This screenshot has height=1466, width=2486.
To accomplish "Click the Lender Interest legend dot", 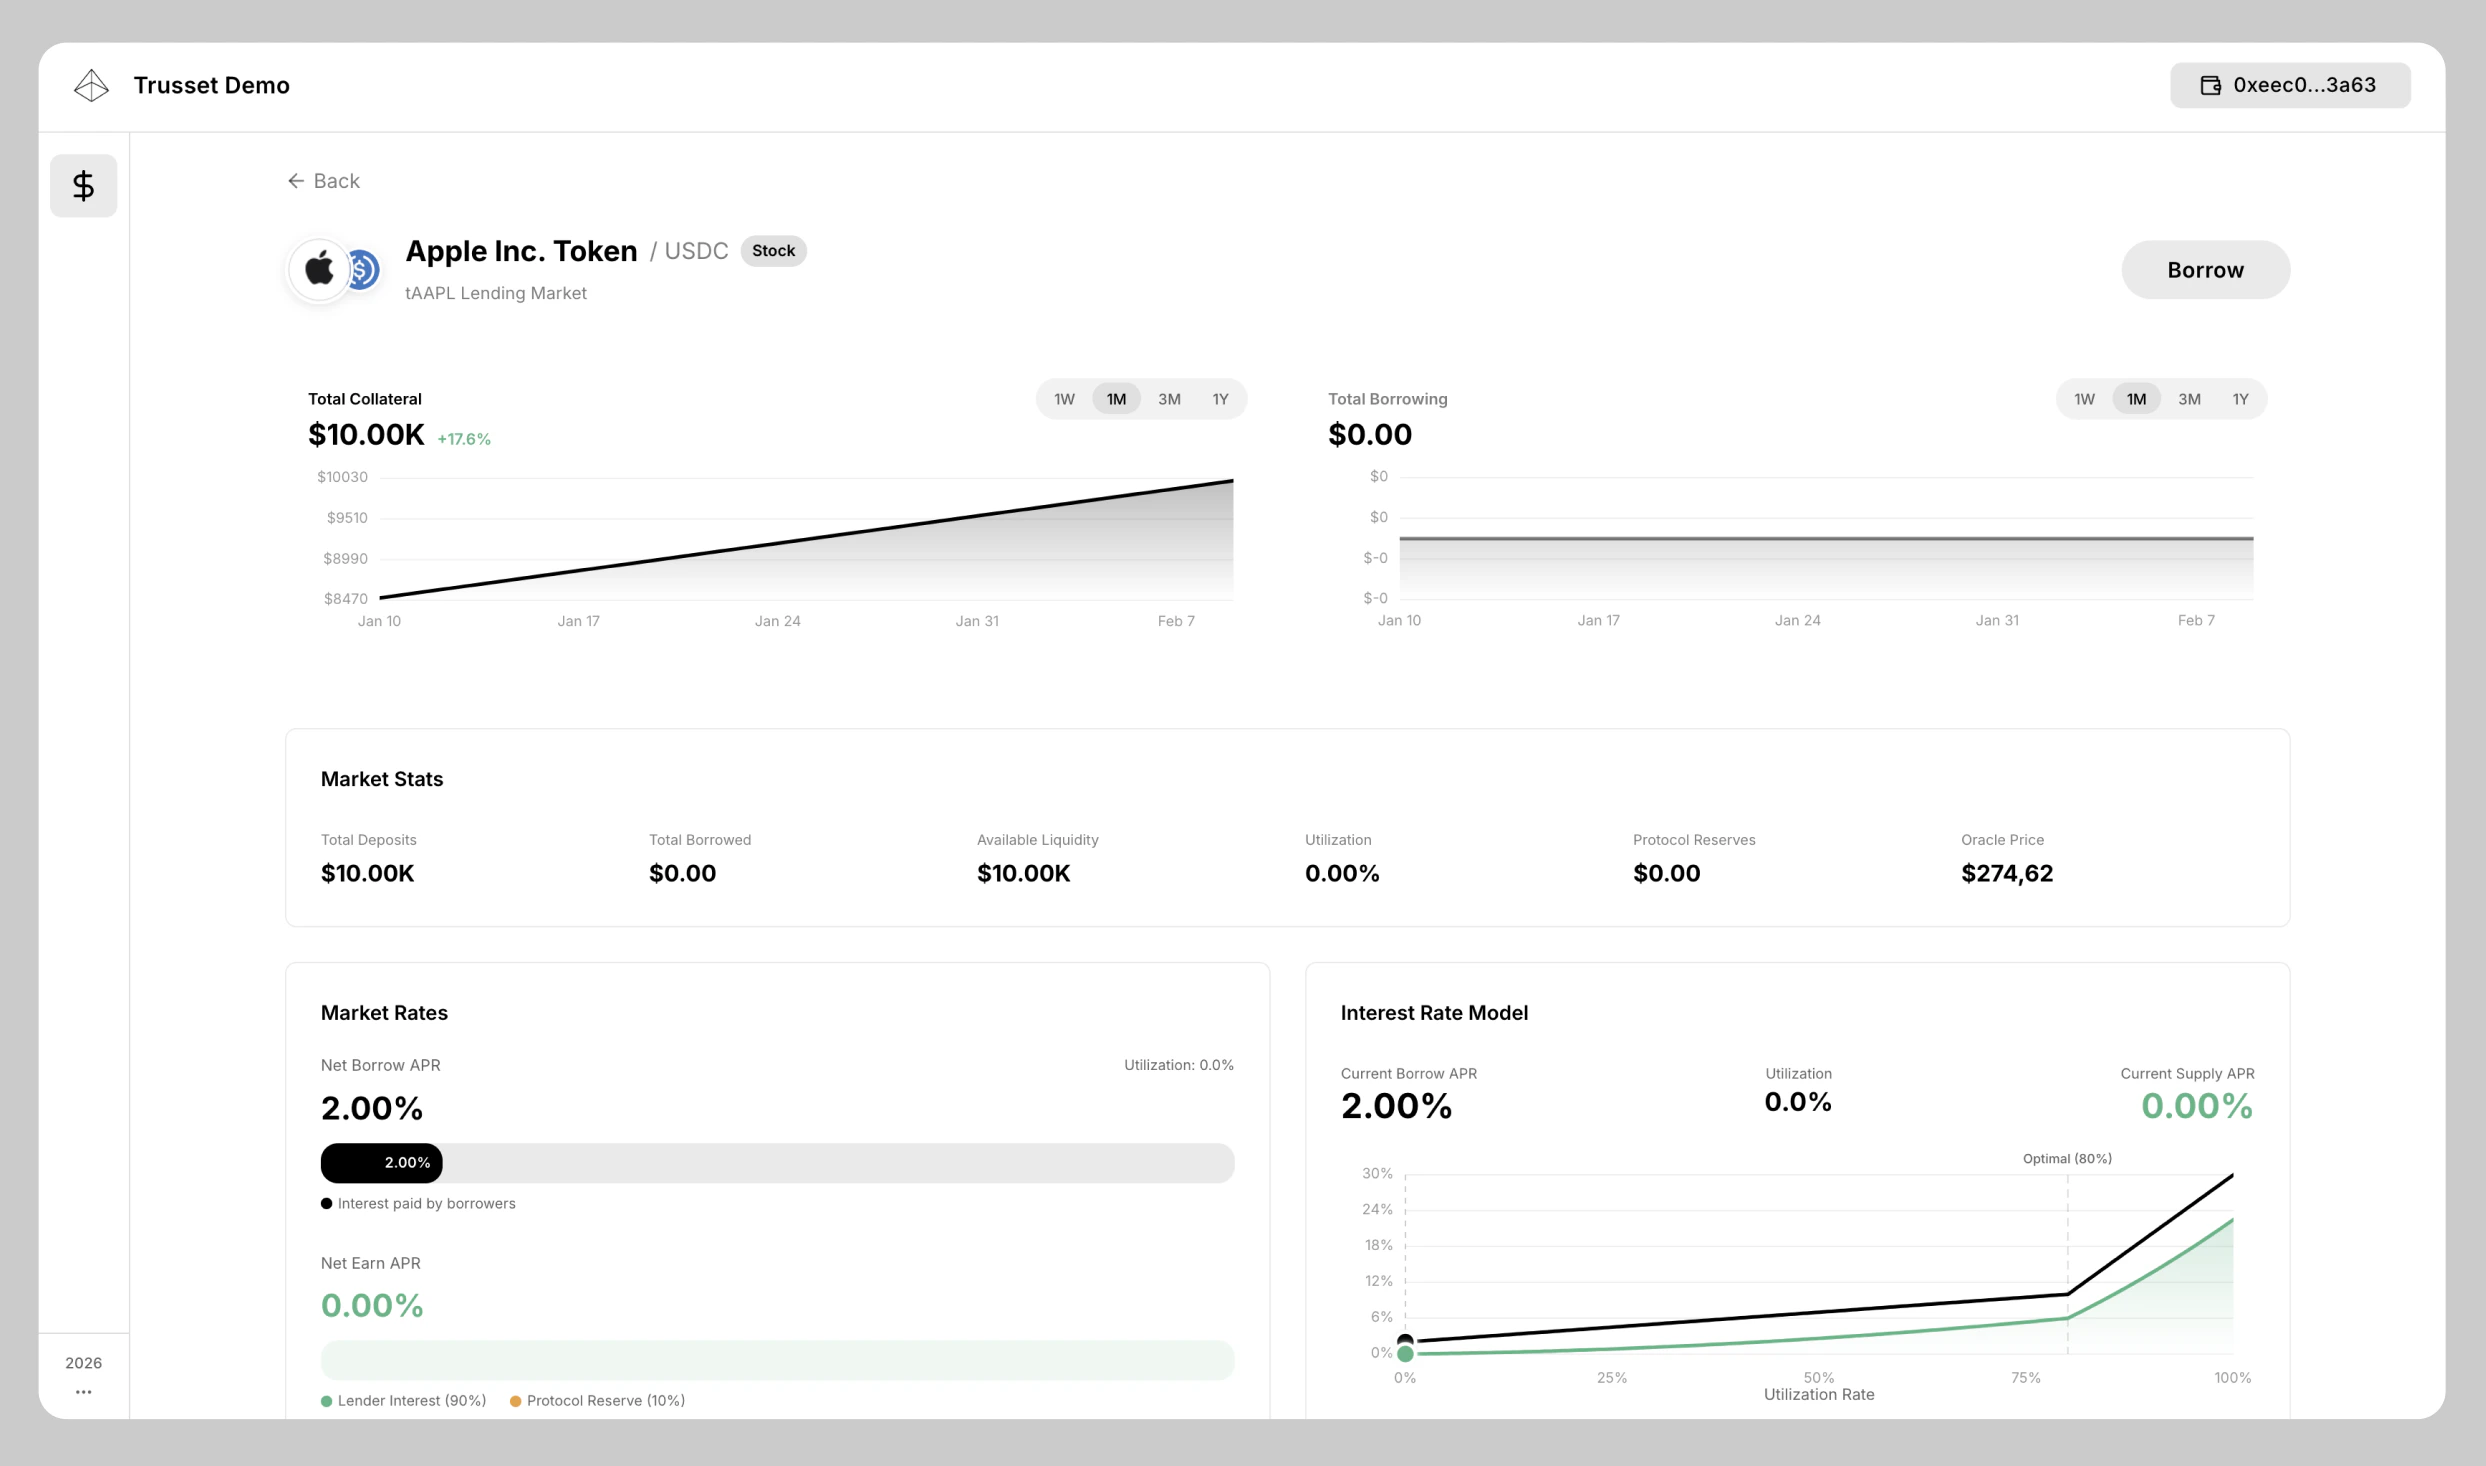I will tap(326, 1400).
